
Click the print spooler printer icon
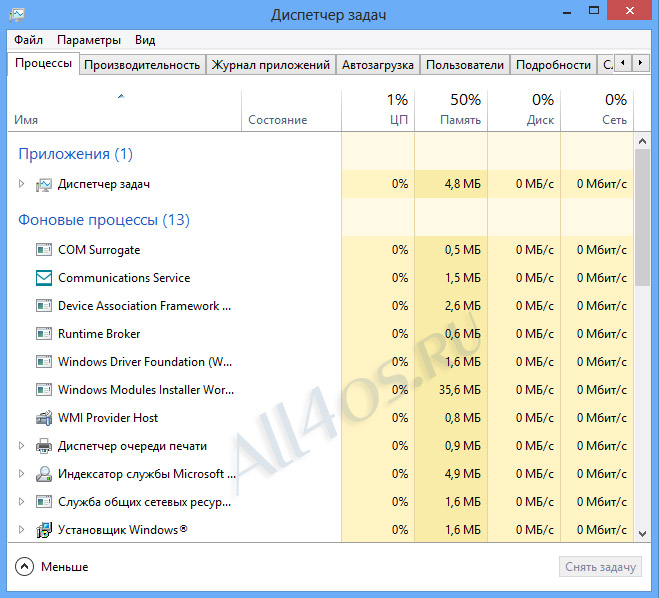[44, 446]
